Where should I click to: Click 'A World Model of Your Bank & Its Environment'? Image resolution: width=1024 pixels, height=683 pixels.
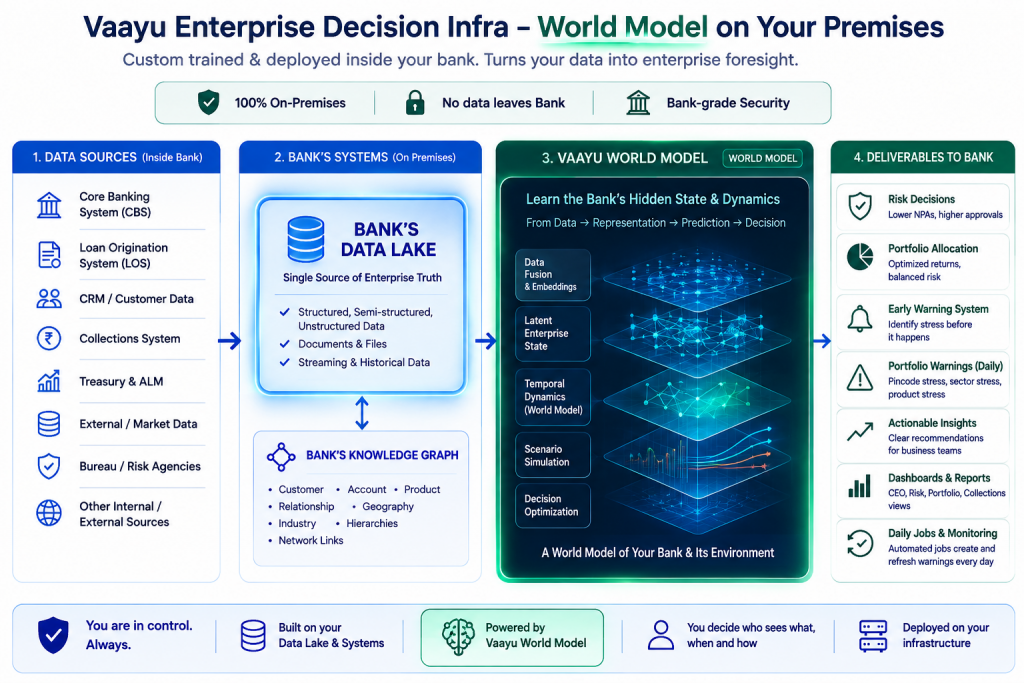point(658,552)
